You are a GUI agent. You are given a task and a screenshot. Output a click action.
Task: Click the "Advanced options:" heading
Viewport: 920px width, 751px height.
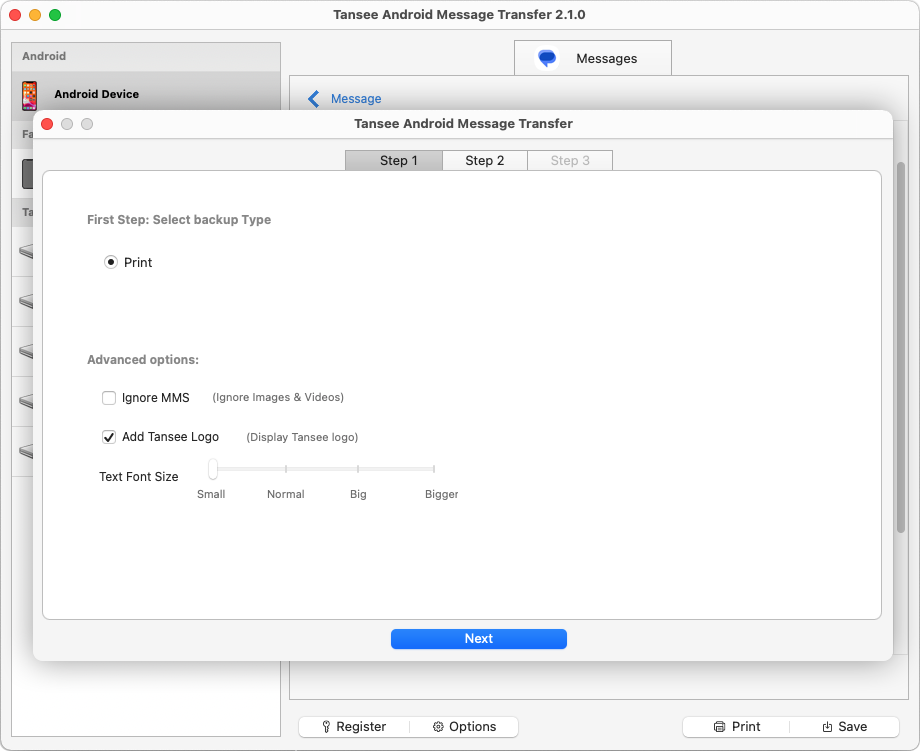(x=143, y=360)
